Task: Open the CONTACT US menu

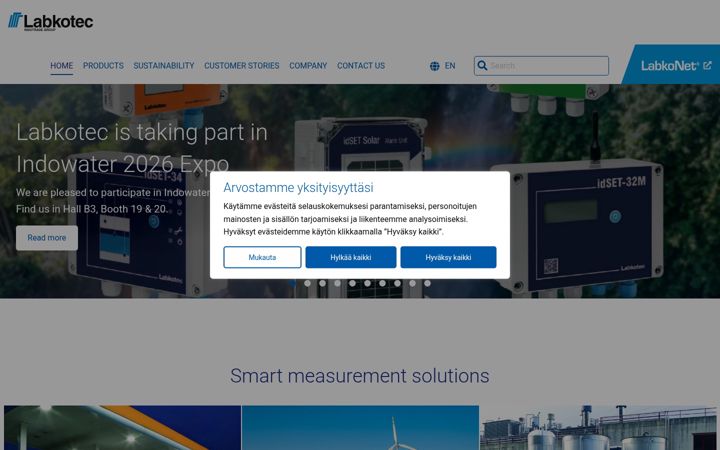Action: tap(361, 66)
